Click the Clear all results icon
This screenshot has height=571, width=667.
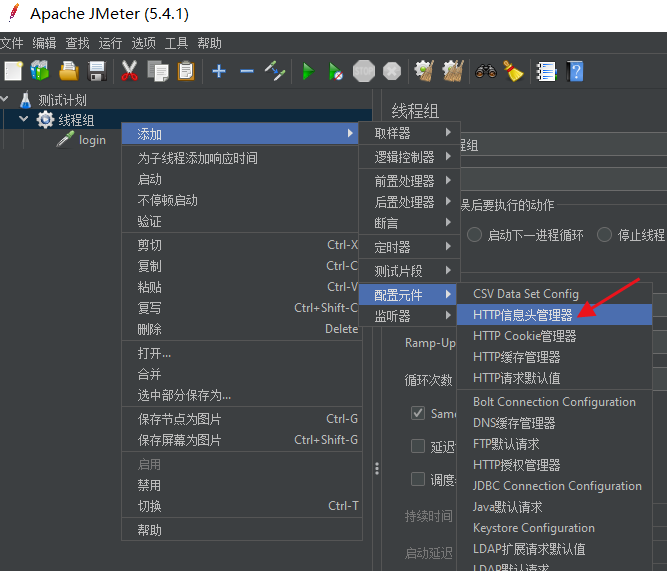click(x=453, y=71)
